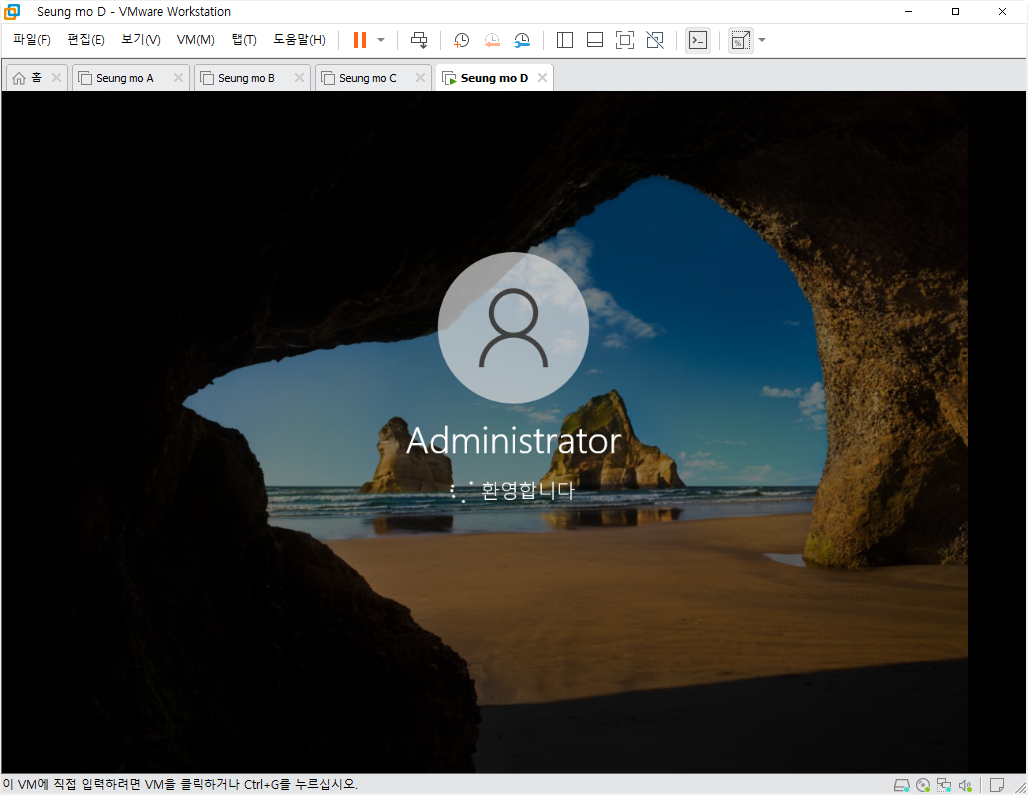Maximize the VMware Workstation window
Viewport: 1028px width, 795px height.
click(955, 12)
